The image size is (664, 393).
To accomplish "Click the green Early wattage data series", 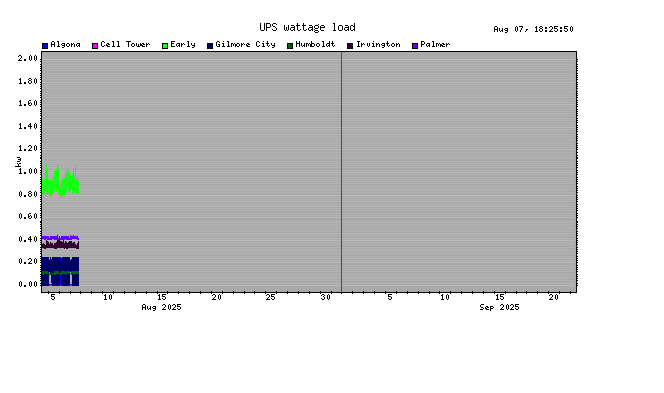I will coord(60,181).
